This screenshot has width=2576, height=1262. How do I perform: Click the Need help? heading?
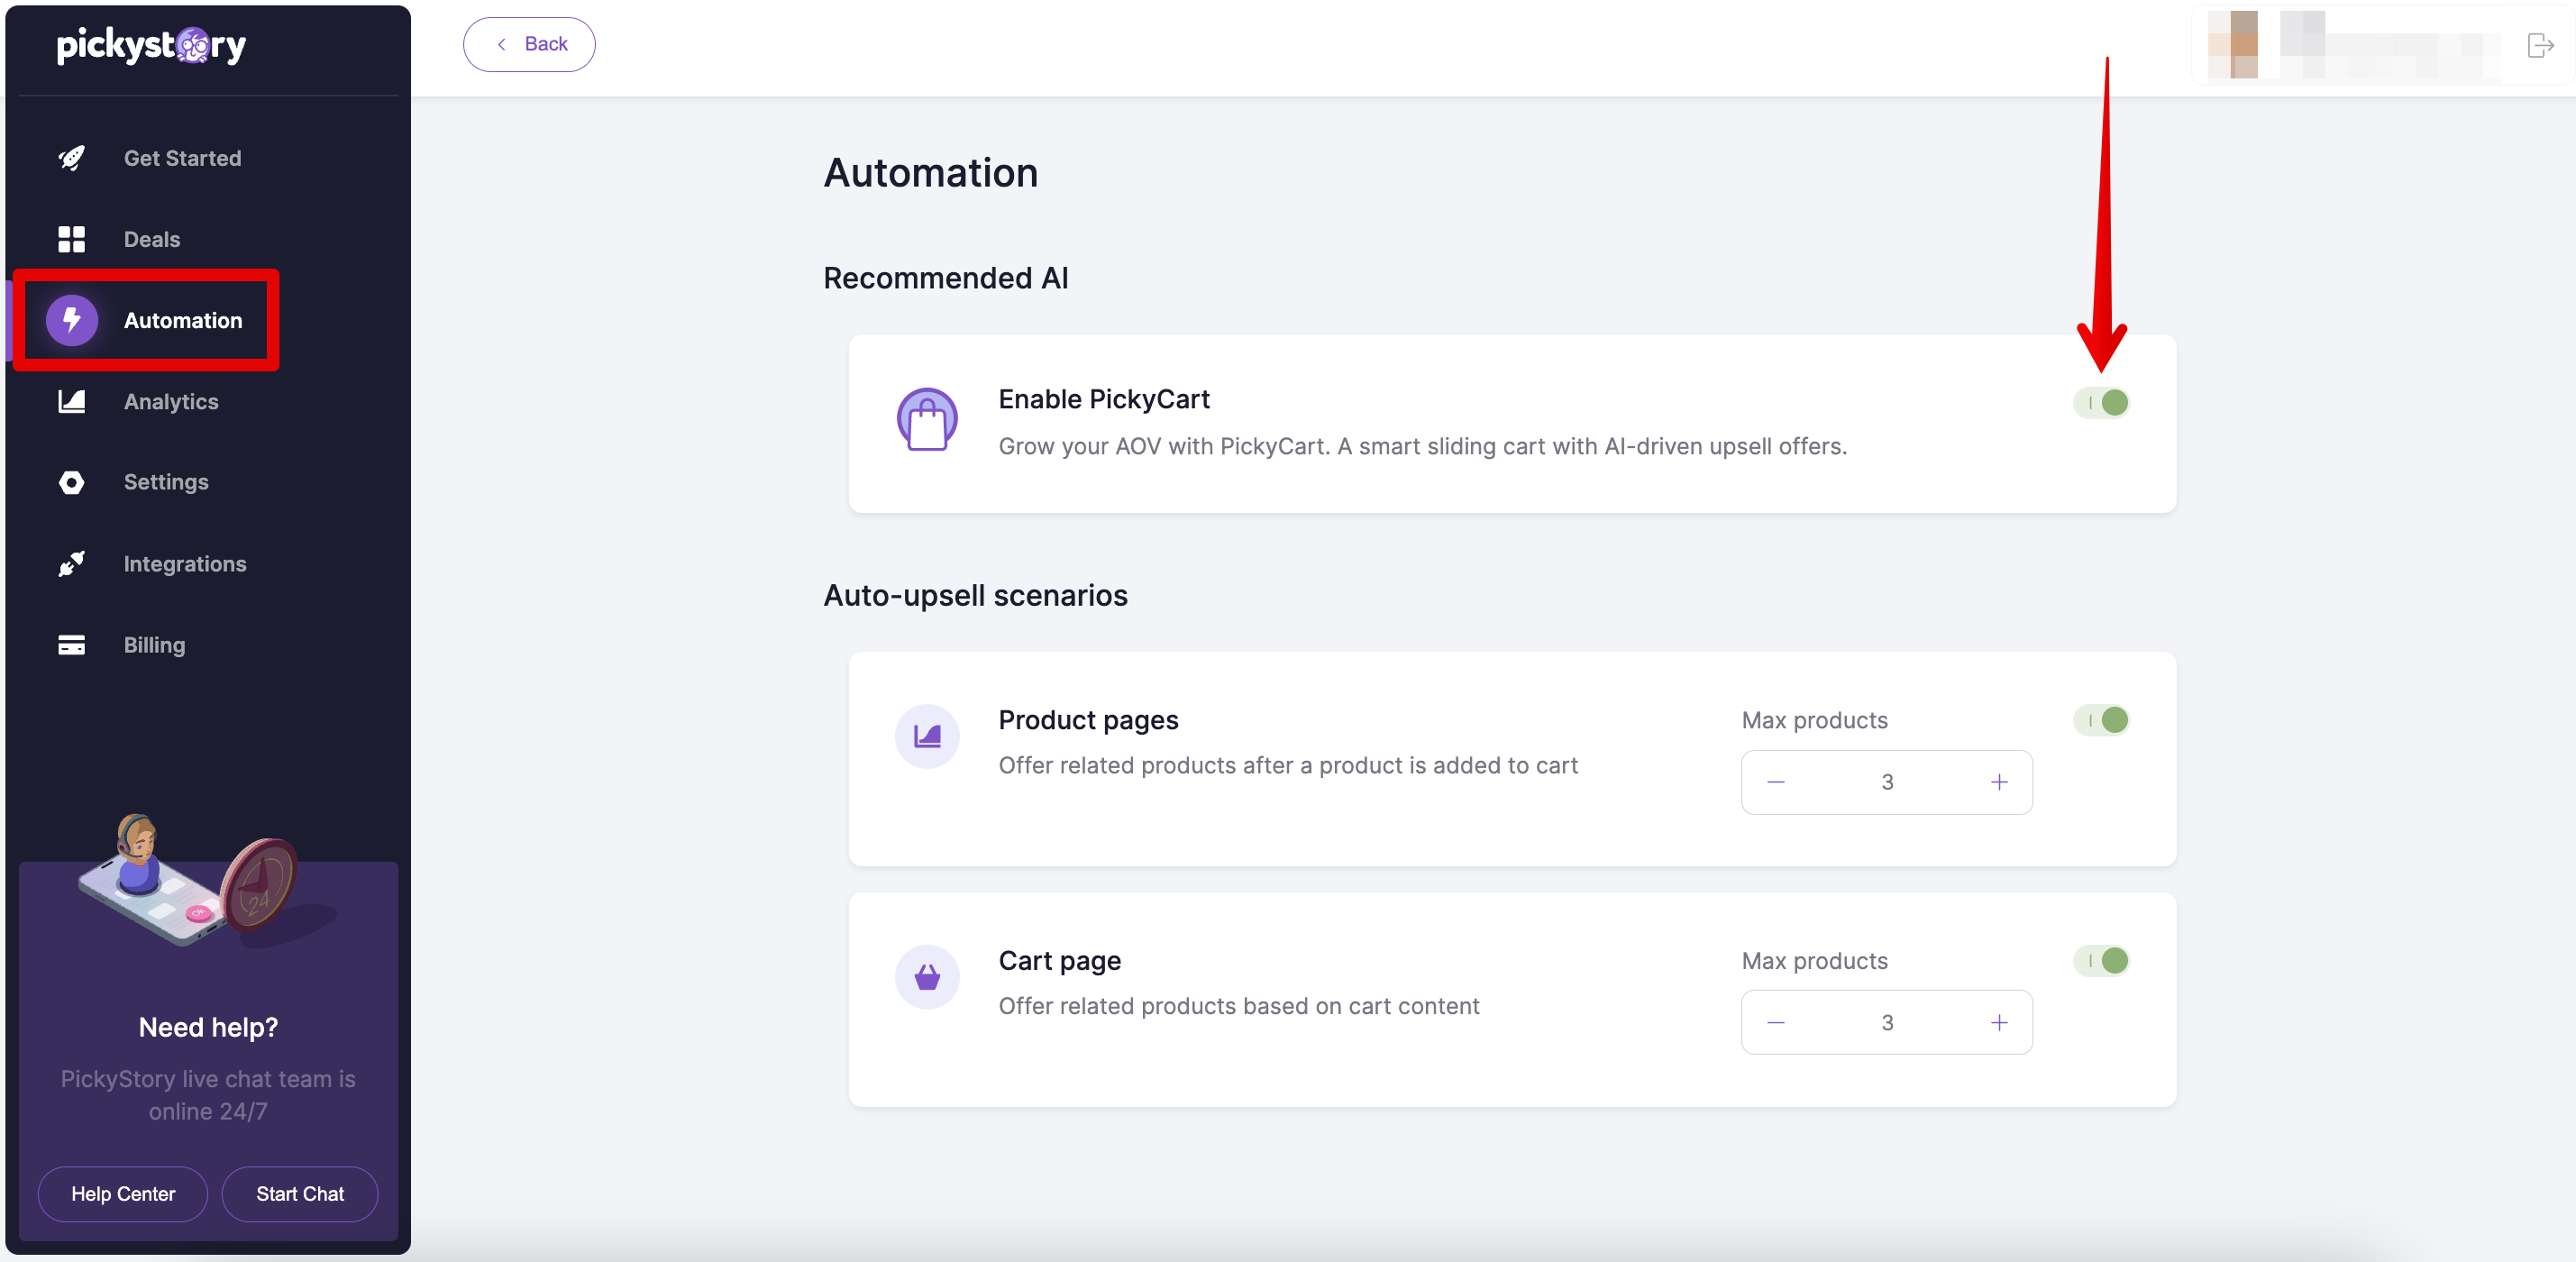pyautogui.click(x=208, y=1027)
